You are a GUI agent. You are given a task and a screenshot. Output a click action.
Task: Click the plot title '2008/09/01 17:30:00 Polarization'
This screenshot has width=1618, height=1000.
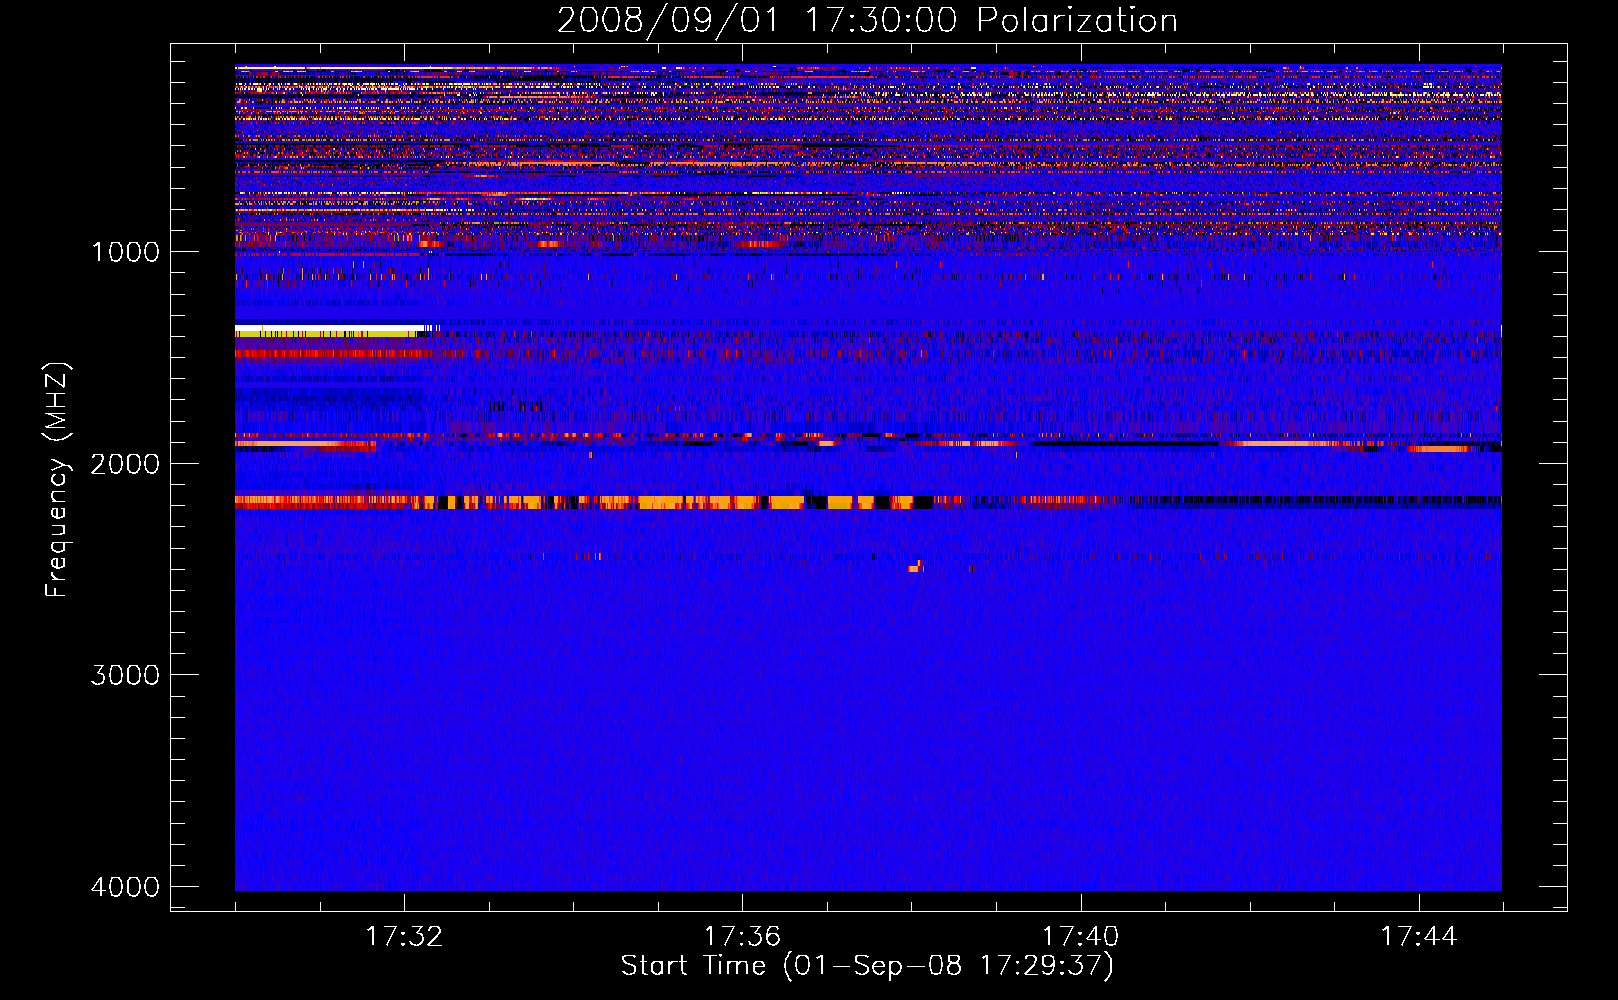point(867,20)
